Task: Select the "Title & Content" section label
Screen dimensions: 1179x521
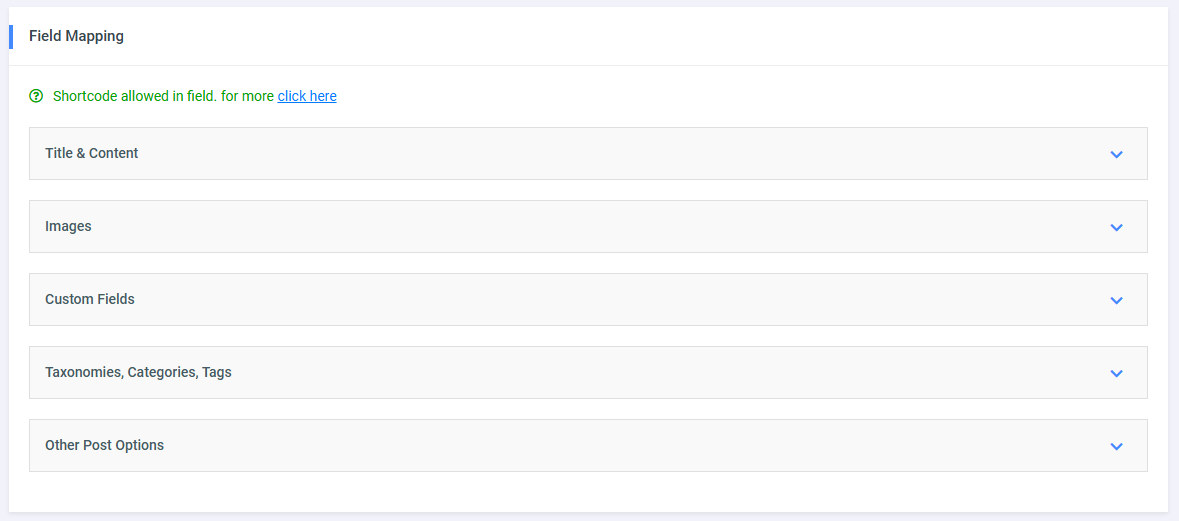Action: 92,153
